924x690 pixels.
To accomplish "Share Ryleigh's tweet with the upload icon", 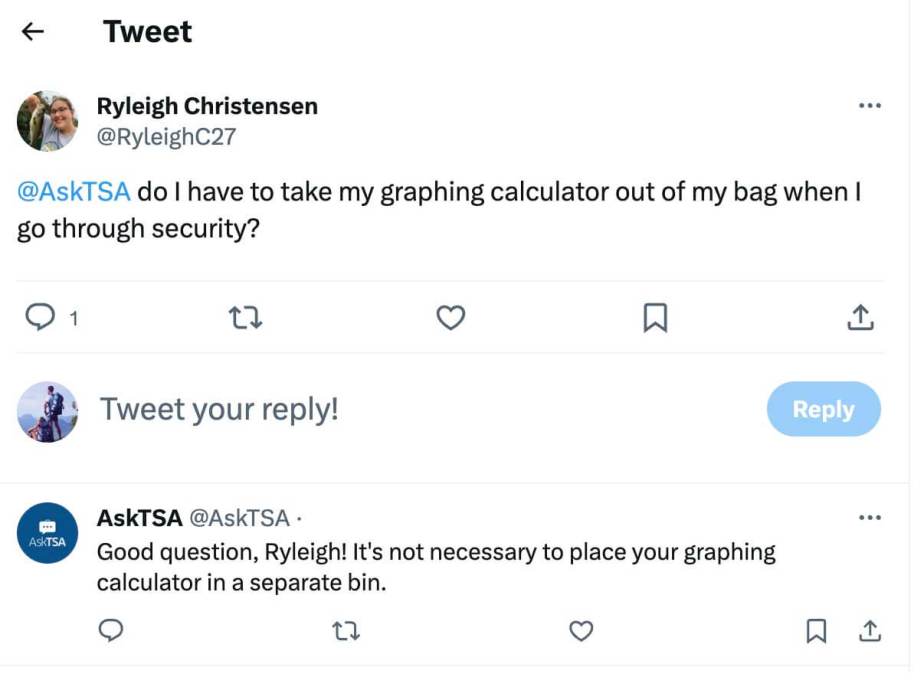I will 860,318.
